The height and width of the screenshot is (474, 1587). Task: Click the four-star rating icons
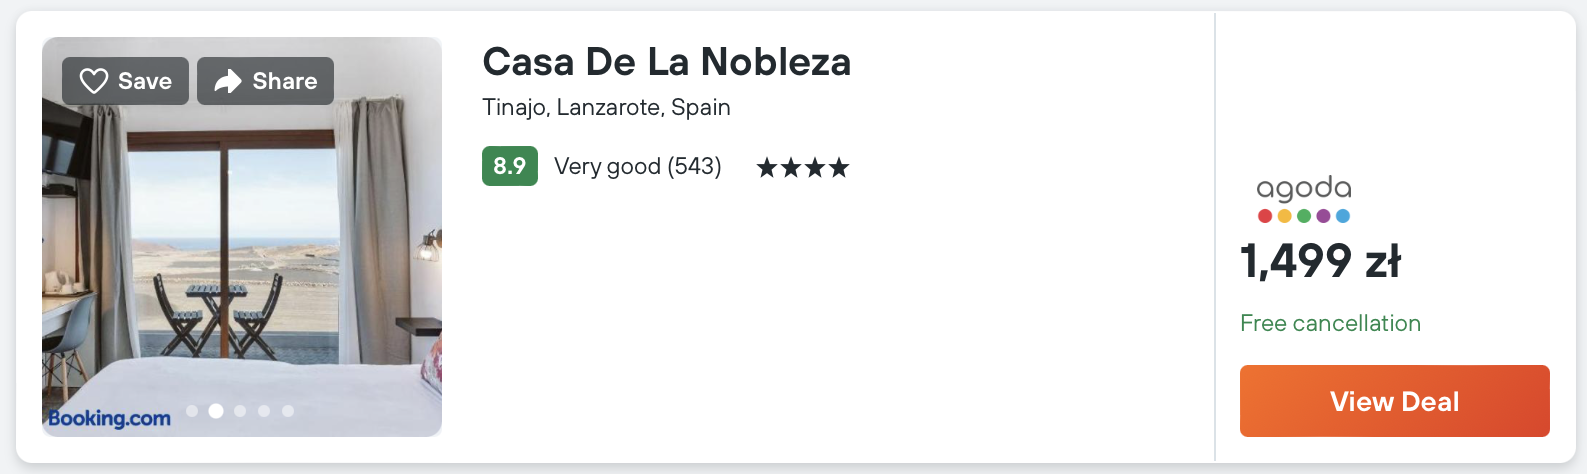(x=803, y=167)
